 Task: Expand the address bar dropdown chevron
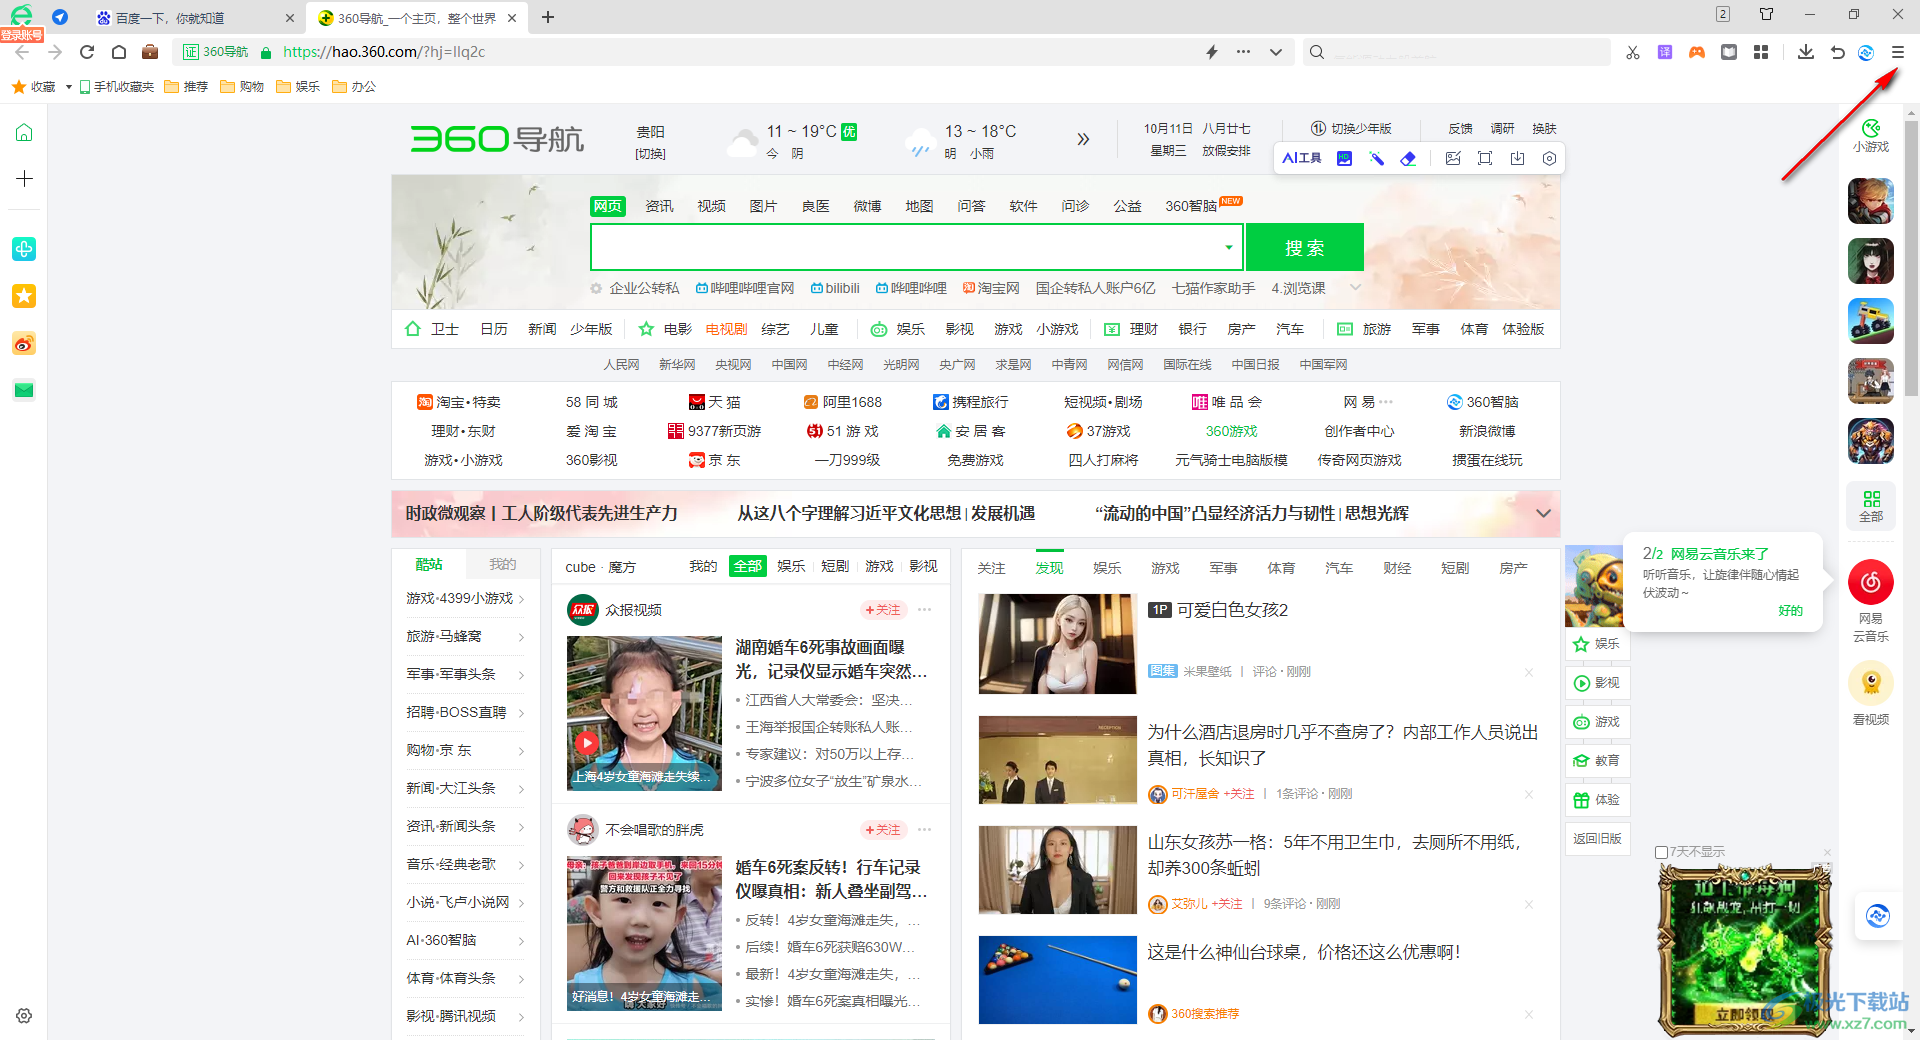click(1276, 52)
